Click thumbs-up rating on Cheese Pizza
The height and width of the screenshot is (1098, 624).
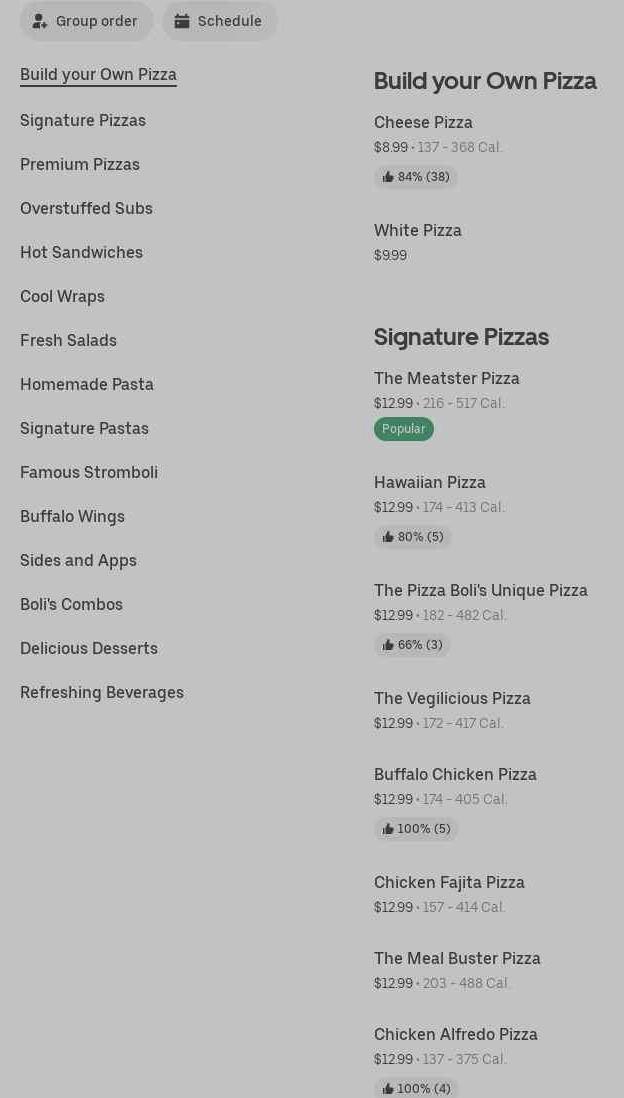(416, 177)
